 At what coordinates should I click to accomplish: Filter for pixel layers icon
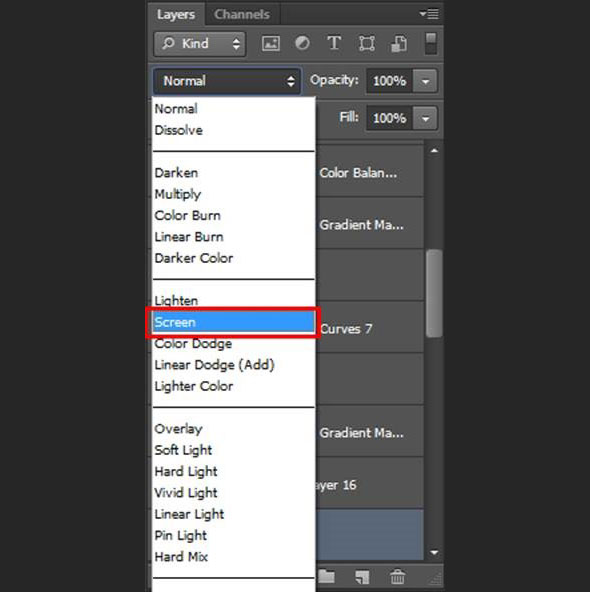coord(271,43)
